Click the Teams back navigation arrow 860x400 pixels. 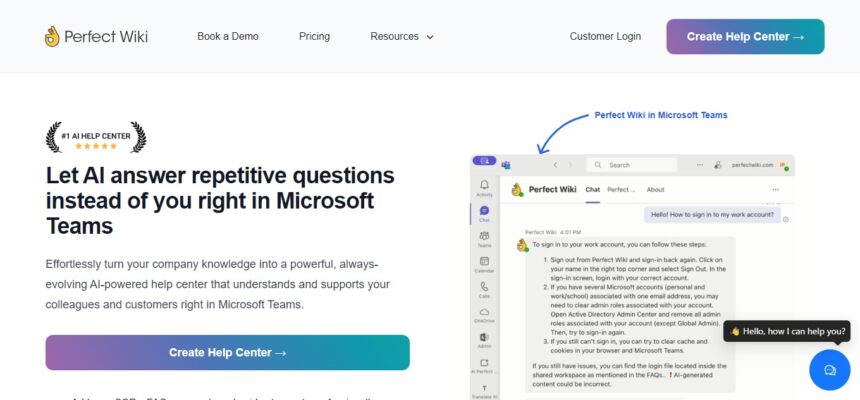[x=555, y=165]
